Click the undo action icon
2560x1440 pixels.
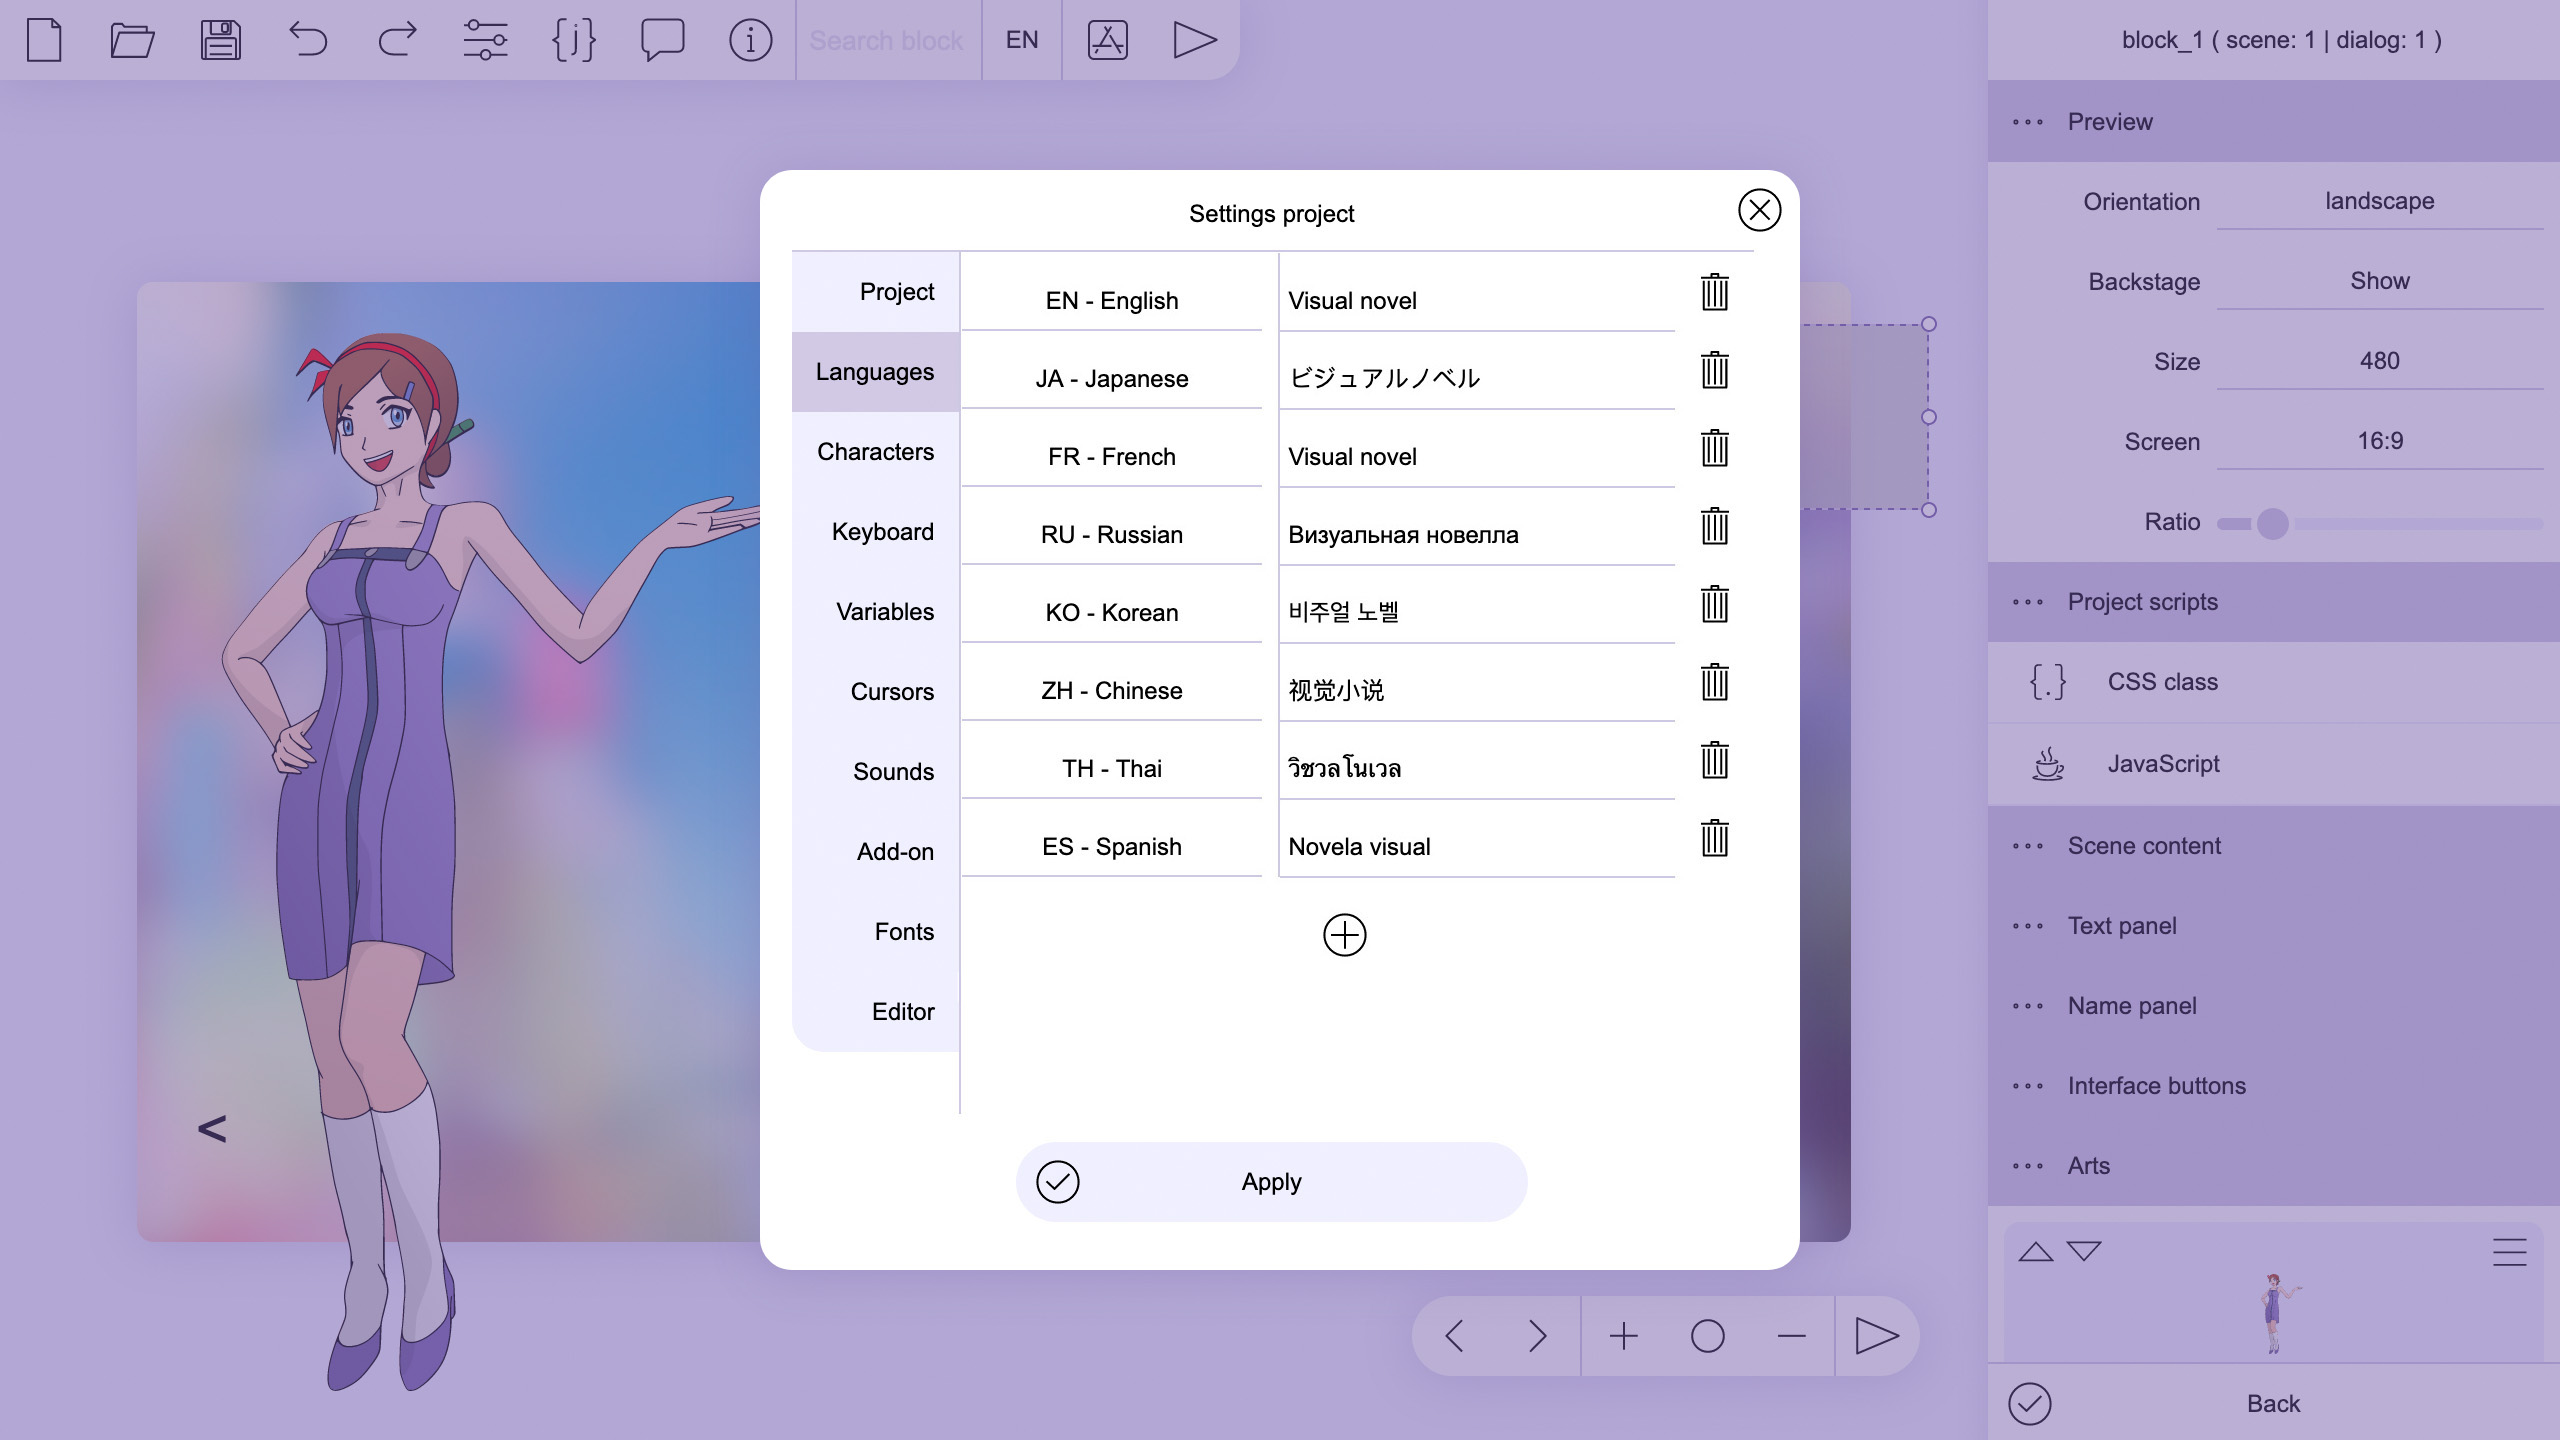(x=308, y=39)
